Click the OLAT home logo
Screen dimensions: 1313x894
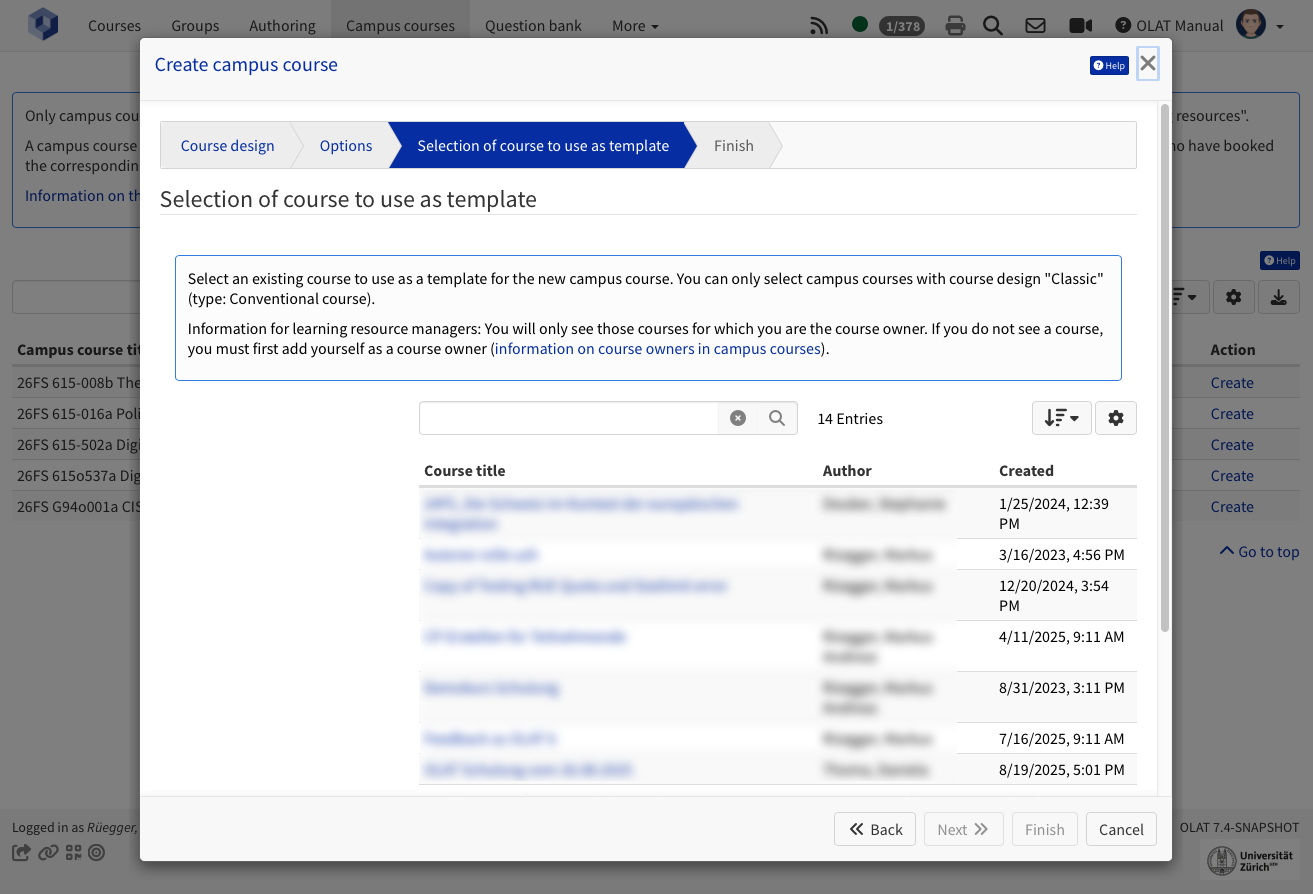(43, 25)
